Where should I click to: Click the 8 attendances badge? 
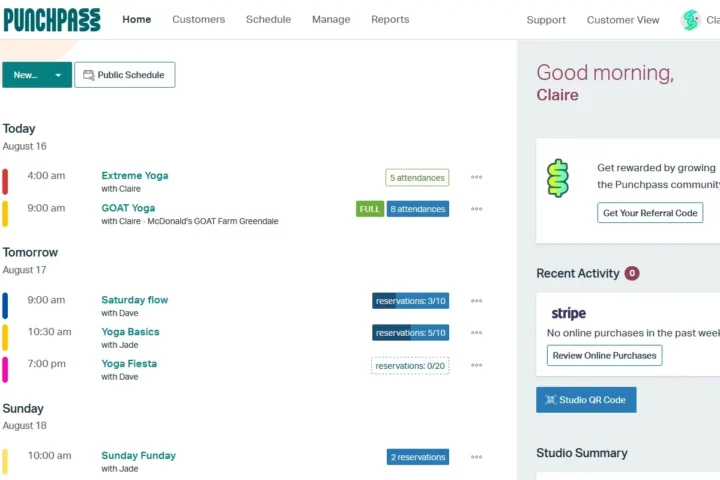tap(418, 209)
